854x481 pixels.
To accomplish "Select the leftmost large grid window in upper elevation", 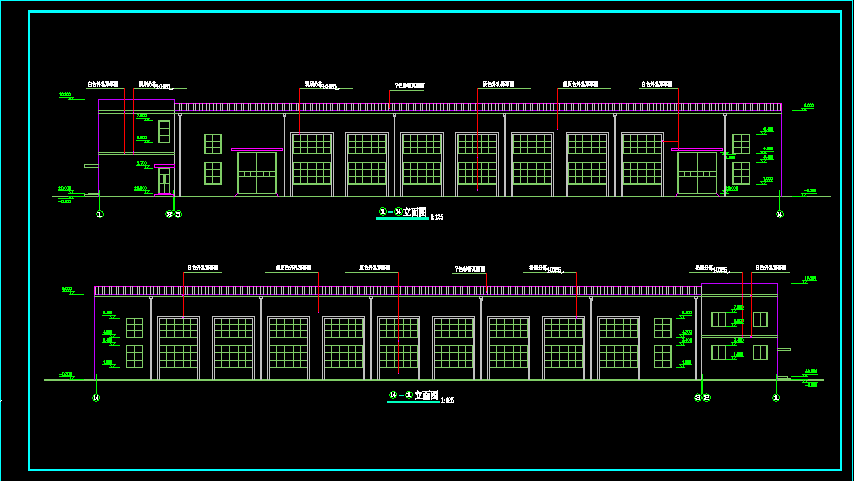I will coord(311,159).
